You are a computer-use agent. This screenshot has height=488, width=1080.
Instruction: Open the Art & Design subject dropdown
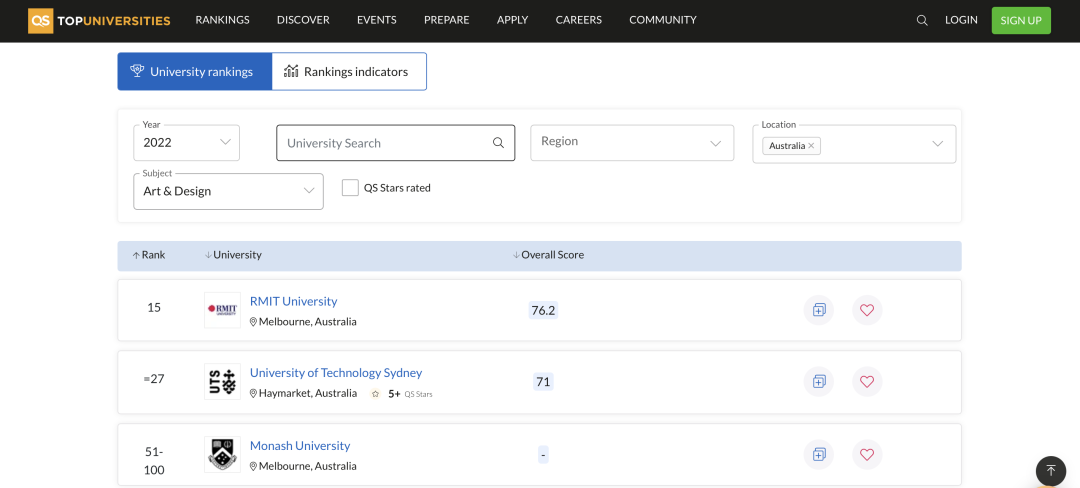pyautogui.click(x=229, y=191)
